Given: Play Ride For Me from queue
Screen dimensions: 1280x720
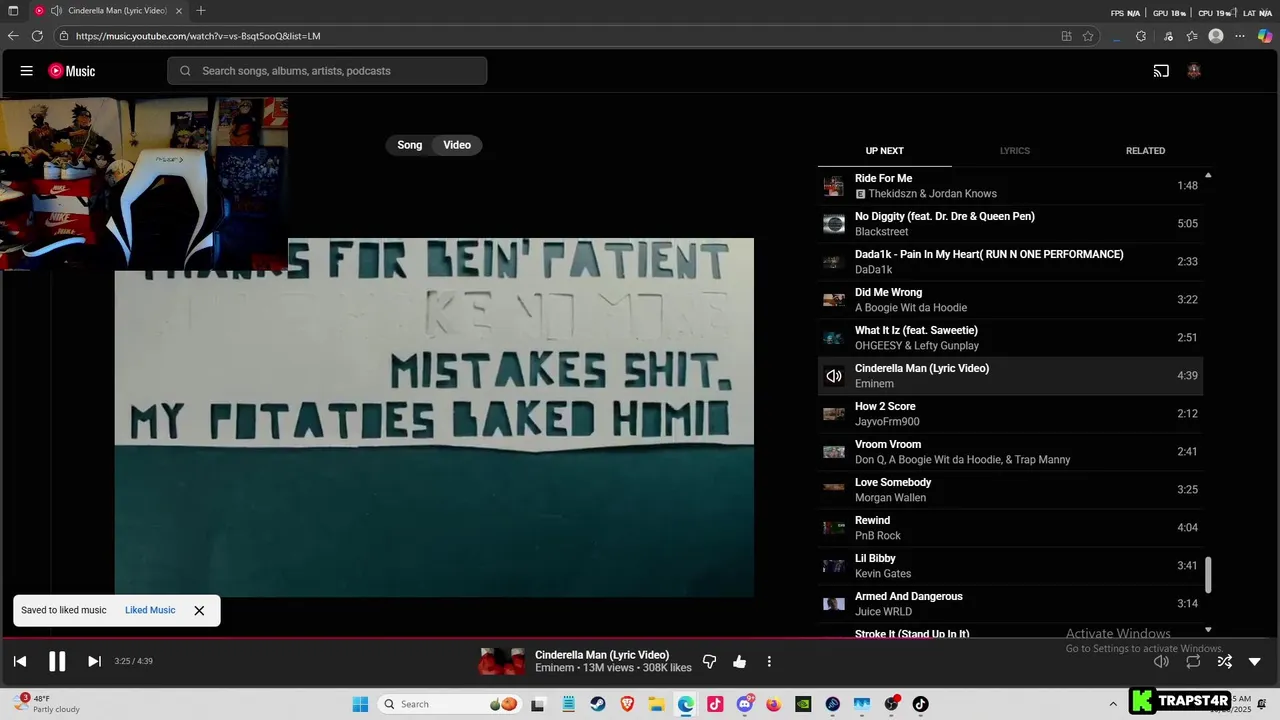Looking at the screenshot, I should (1010, 186).
